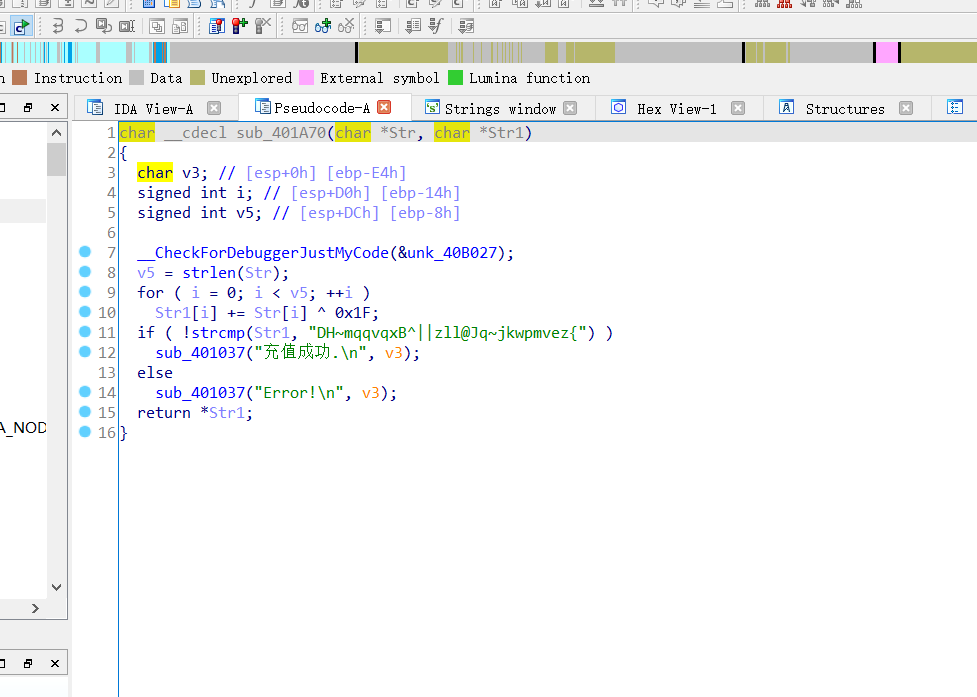The width and height of the screenshot is (977, 697).
Task: Toggle breakpoint on line 16
Action: point(85,432)
